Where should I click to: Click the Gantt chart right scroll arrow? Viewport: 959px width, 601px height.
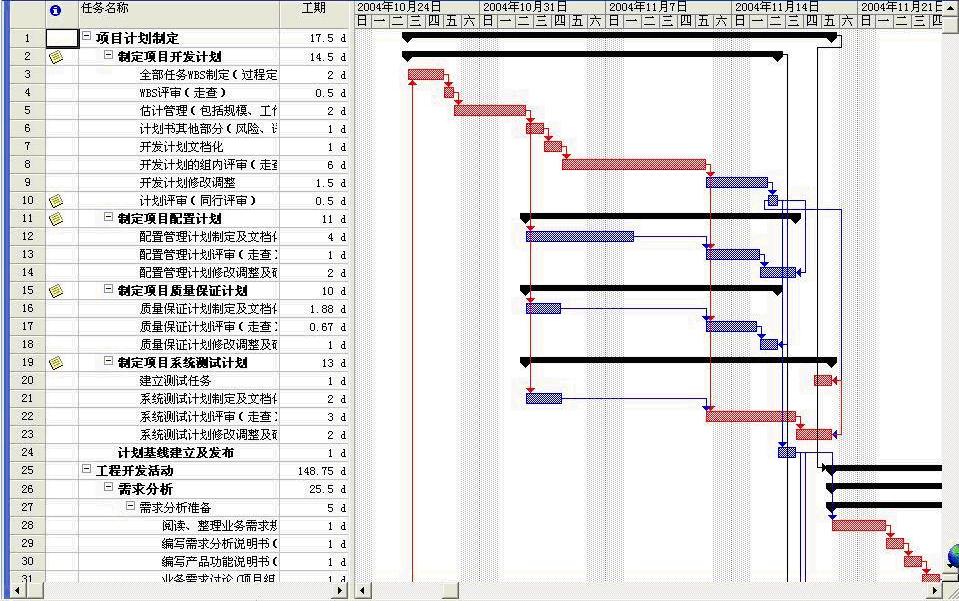[936, 591]
